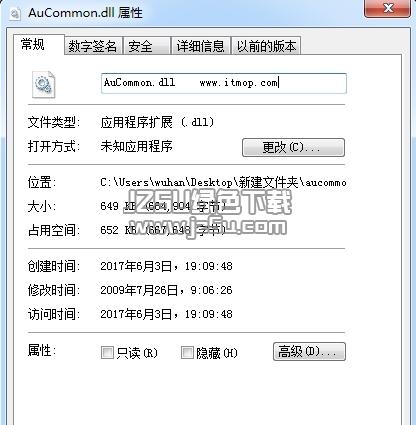The height and width of the screenshot is (425, 416).
Task: Click the window title AuCommon.dll 属性
Action: pyautogui.click(x=85, y=13)
